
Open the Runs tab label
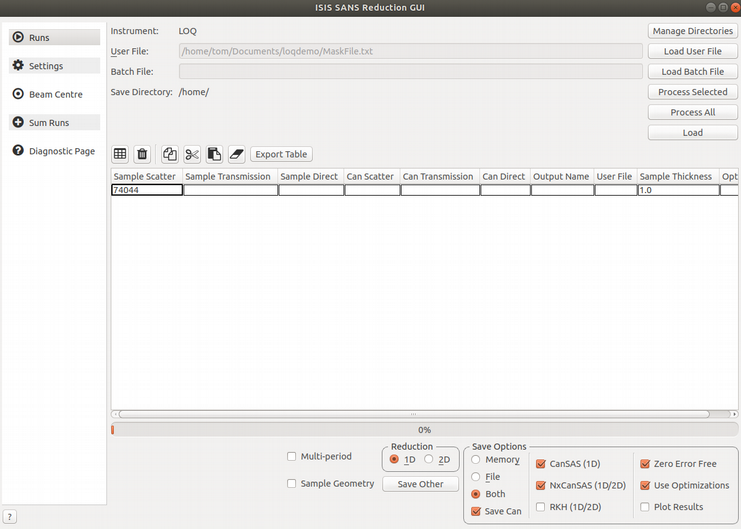39,38
